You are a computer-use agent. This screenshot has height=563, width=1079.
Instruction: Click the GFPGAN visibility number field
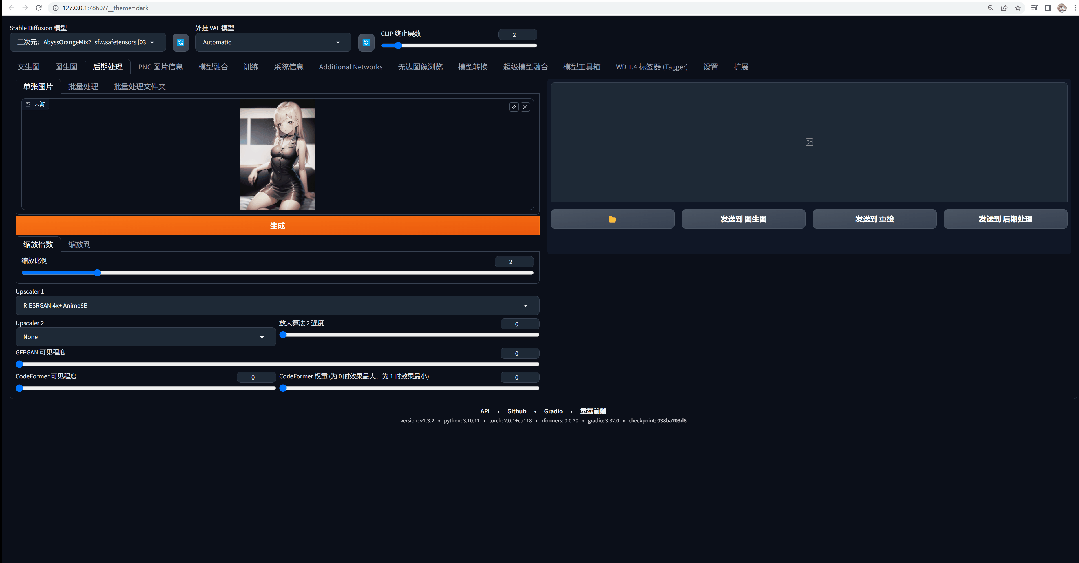tap(520, 353)
